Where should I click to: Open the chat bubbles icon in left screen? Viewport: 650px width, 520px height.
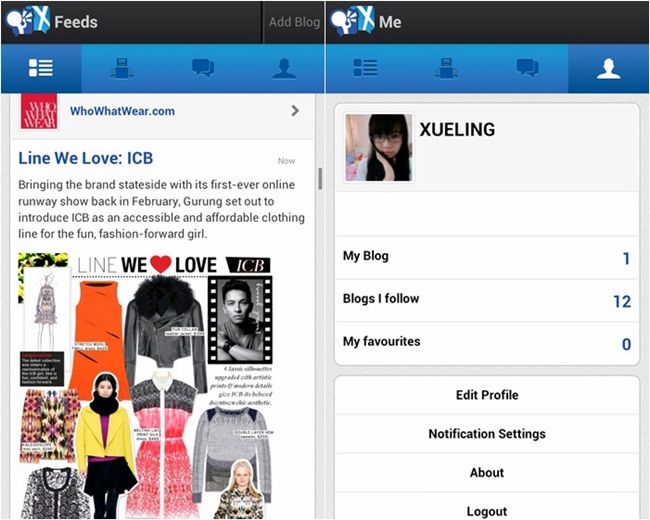(x=203, y=68)
